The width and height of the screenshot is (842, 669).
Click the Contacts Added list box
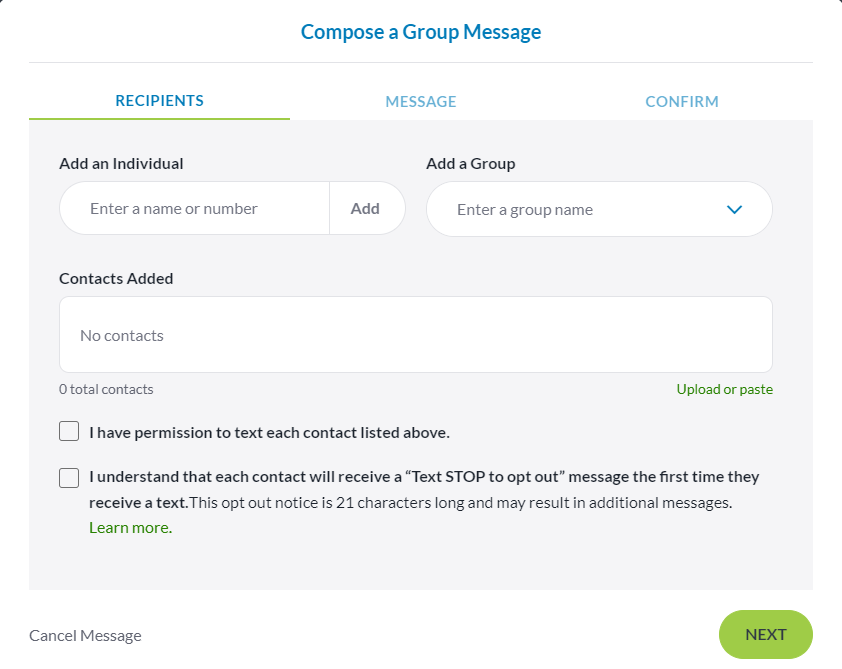point(415,335)
